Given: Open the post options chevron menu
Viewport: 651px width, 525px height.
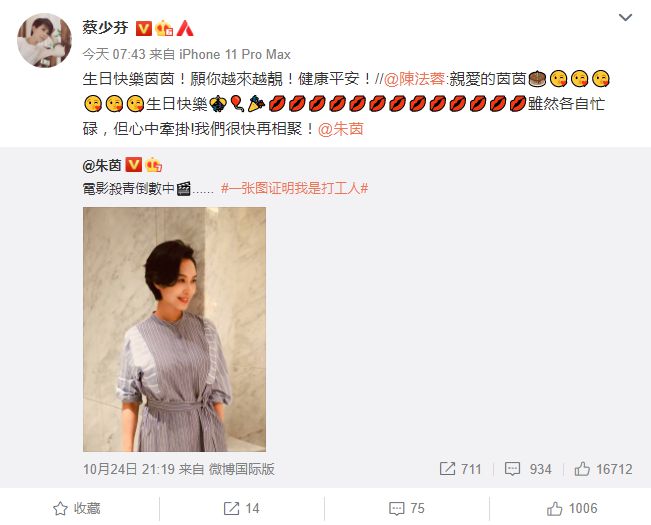Looking at the screenshot, I should click(625, 17).
